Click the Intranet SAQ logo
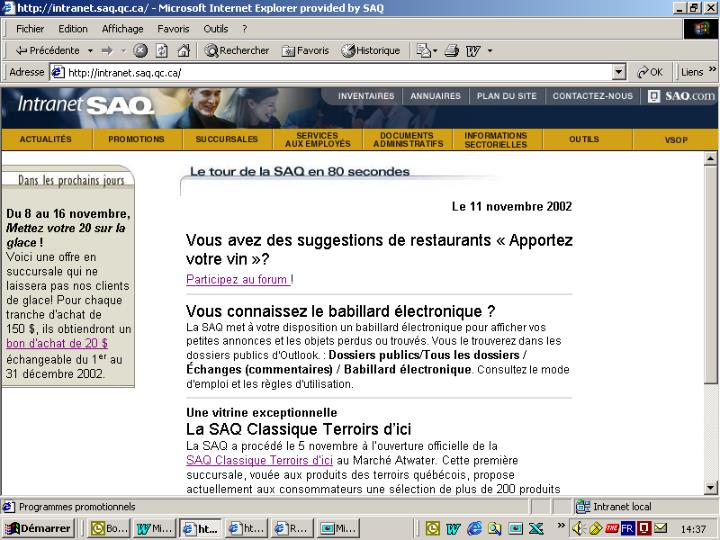720x540 pixels. [85, 105]
